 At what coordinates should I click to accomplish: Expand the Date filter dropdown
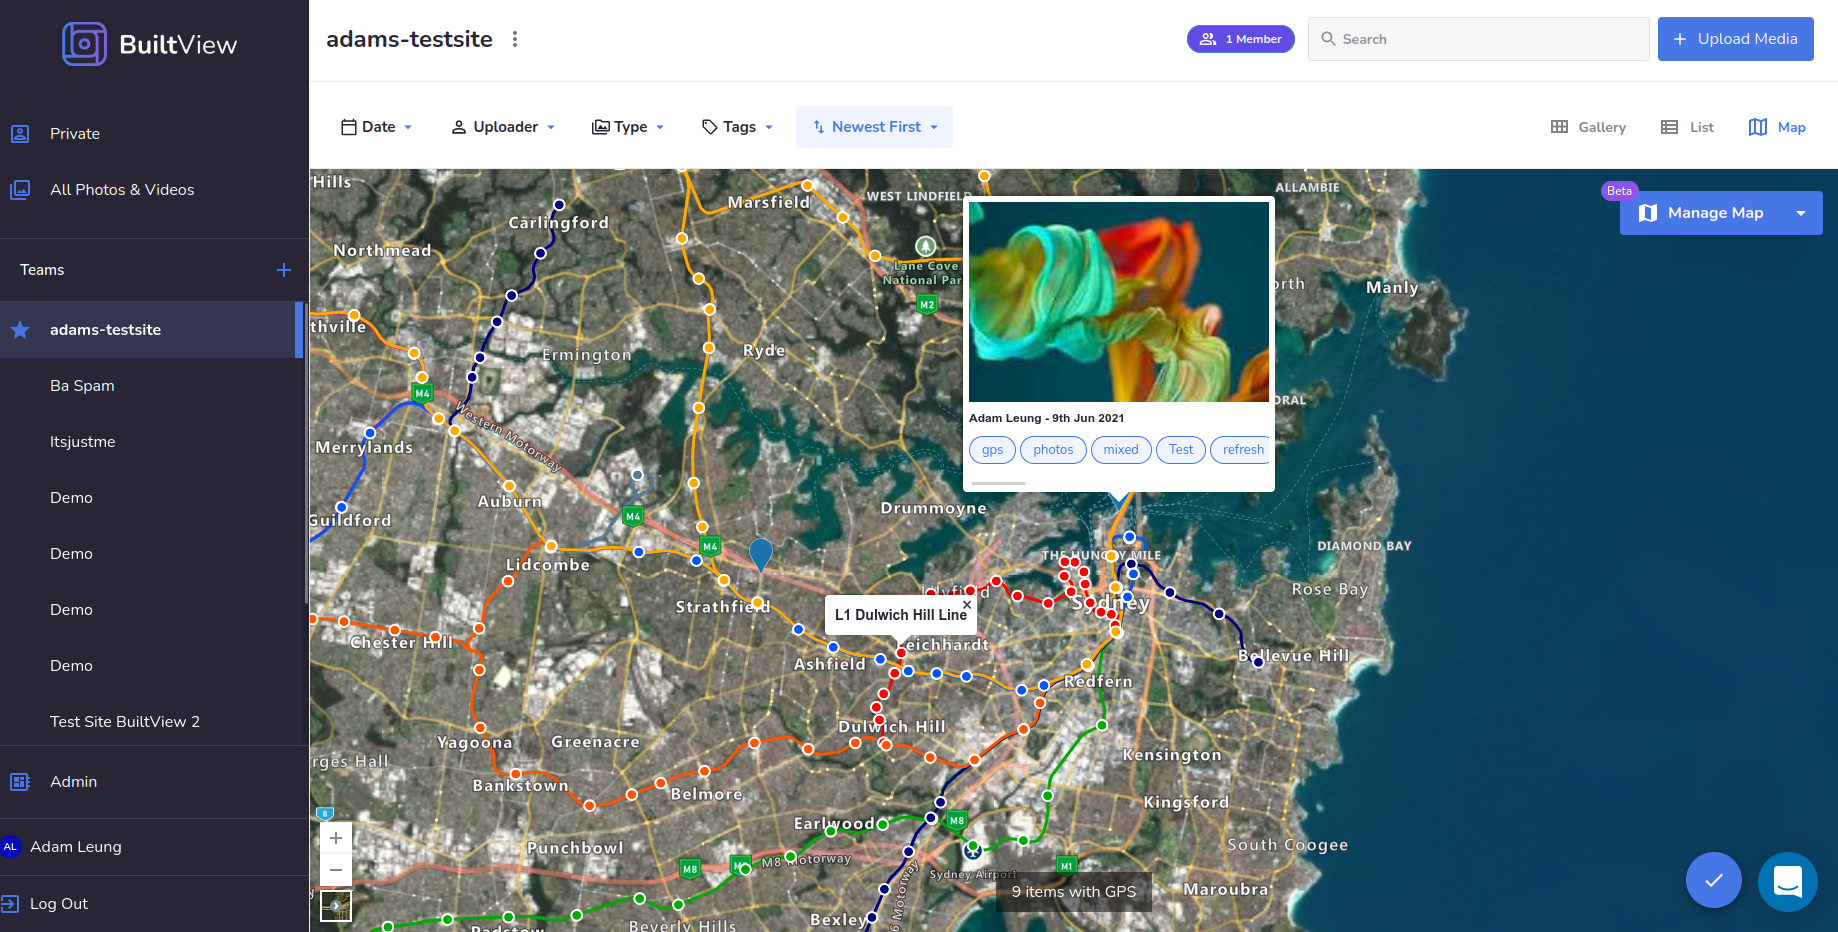pos(377,127)
